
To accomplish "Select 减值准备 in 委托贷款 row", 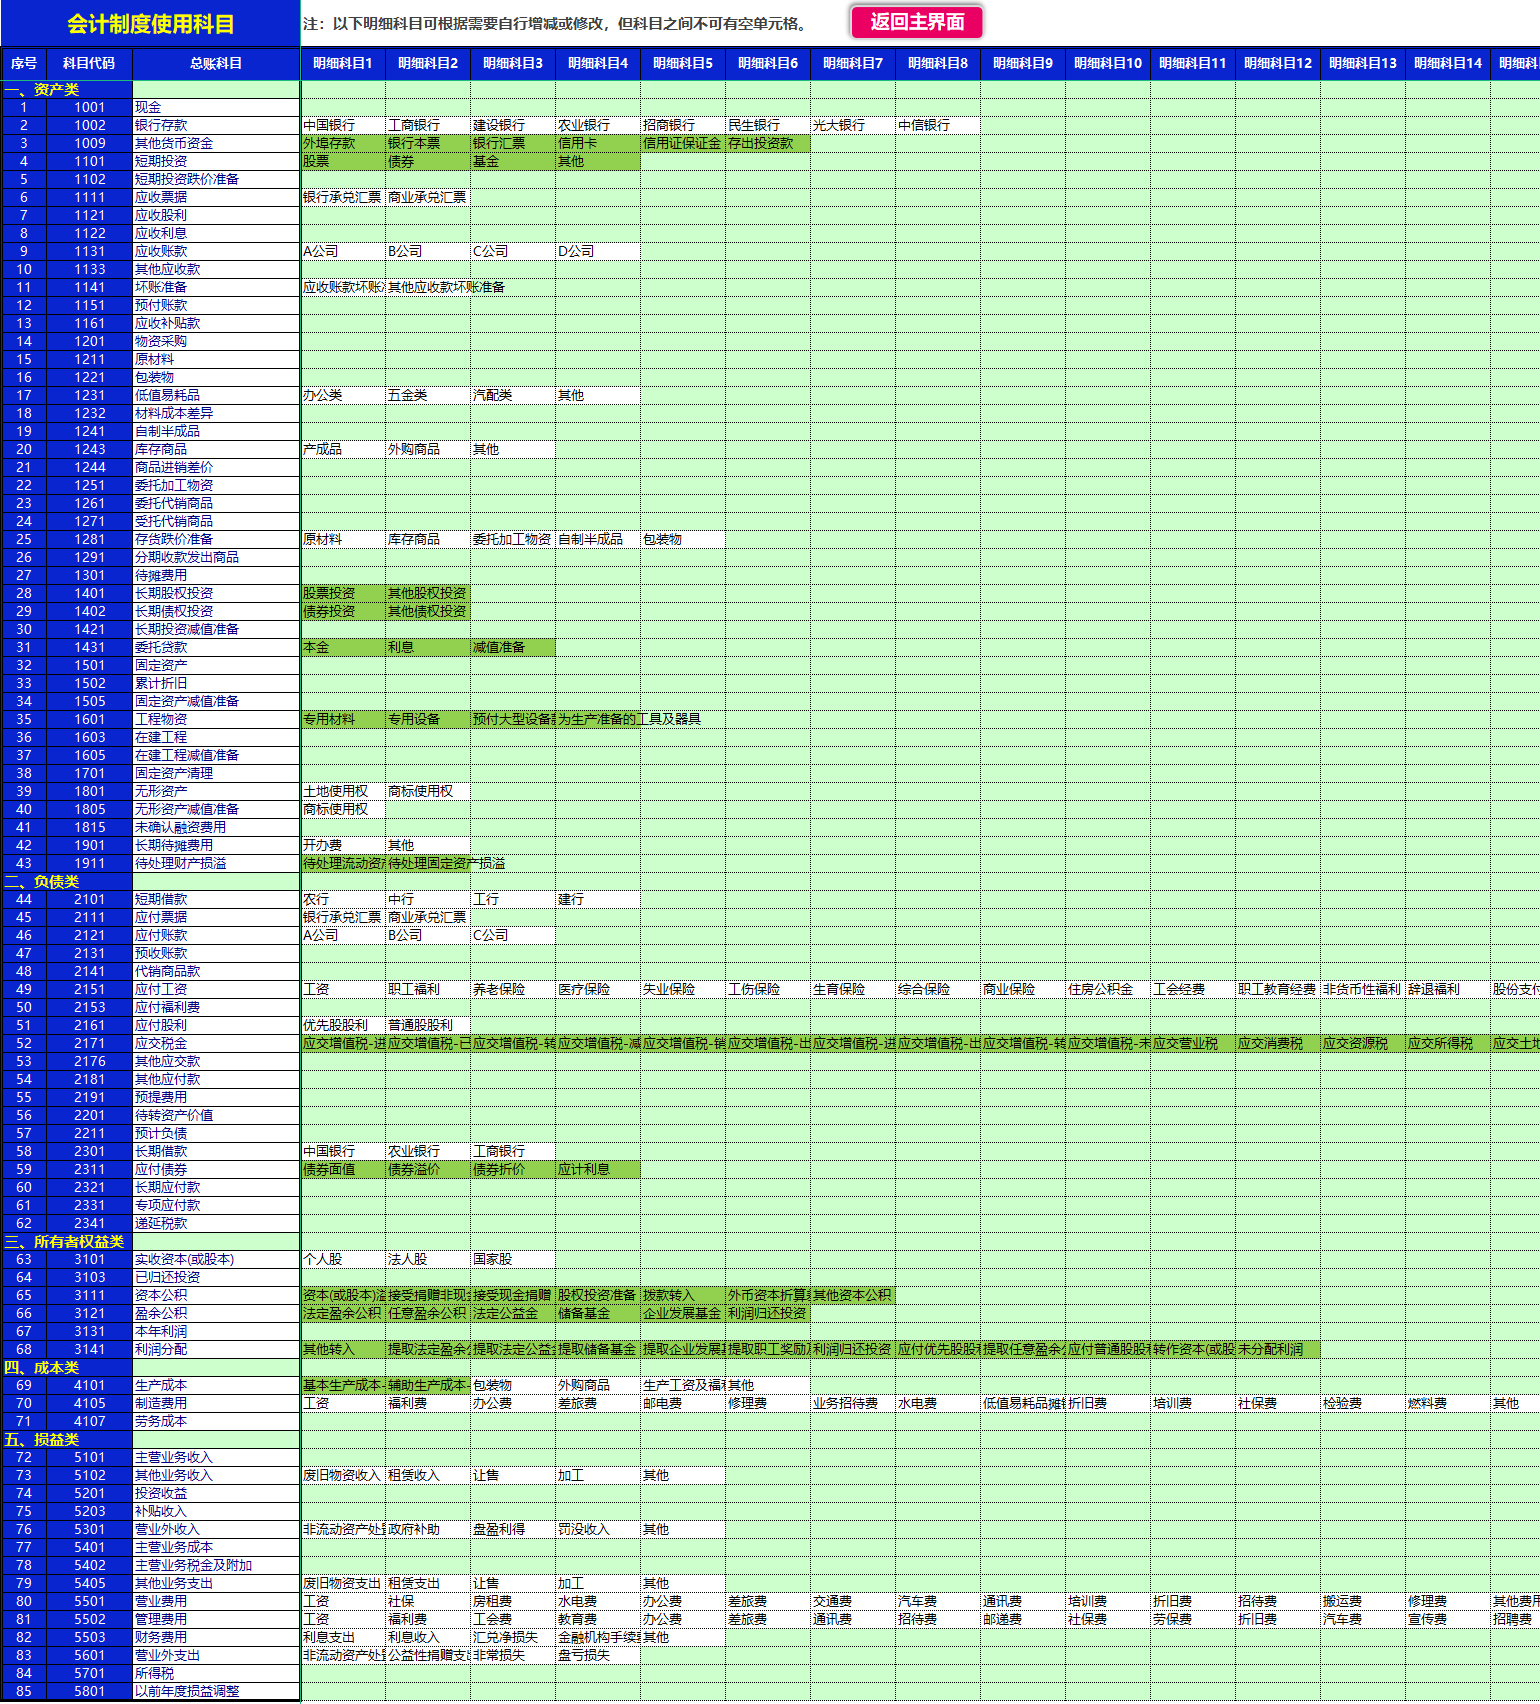I will coord(513,647).
